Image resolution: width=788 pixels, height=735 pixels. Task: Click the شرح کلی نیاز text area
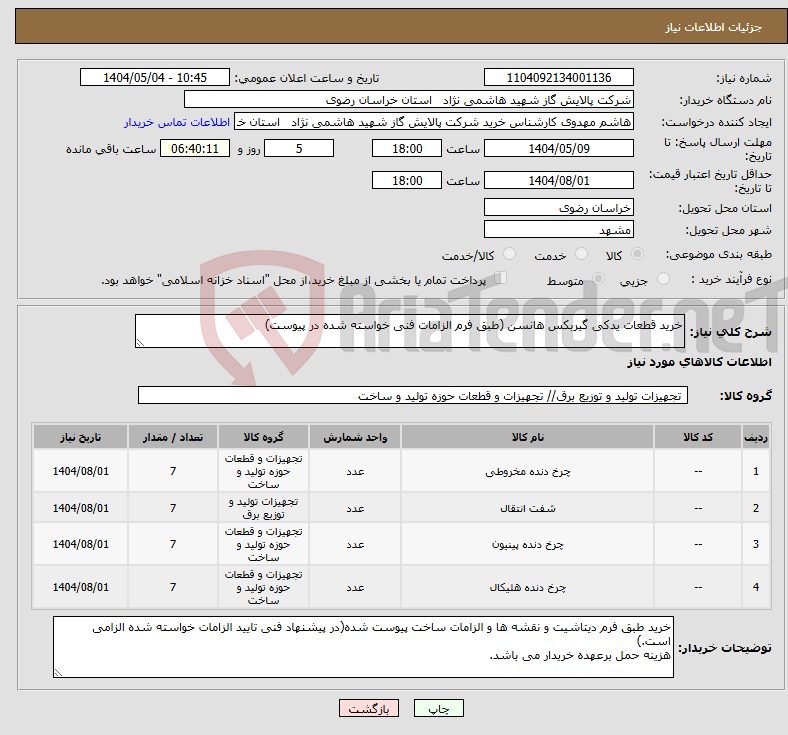coord(410,331)
